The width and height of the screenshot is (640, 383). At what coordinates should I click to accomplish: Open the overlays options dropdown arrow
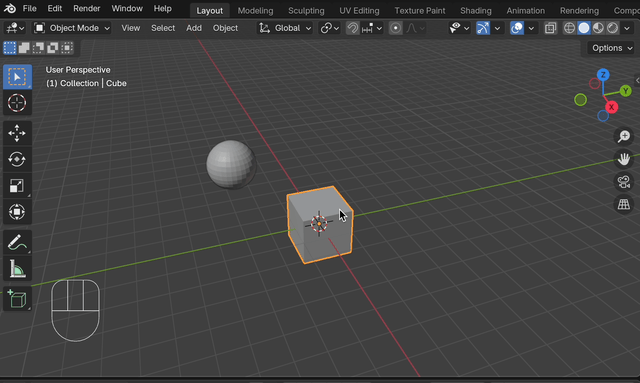pos(531,28)
